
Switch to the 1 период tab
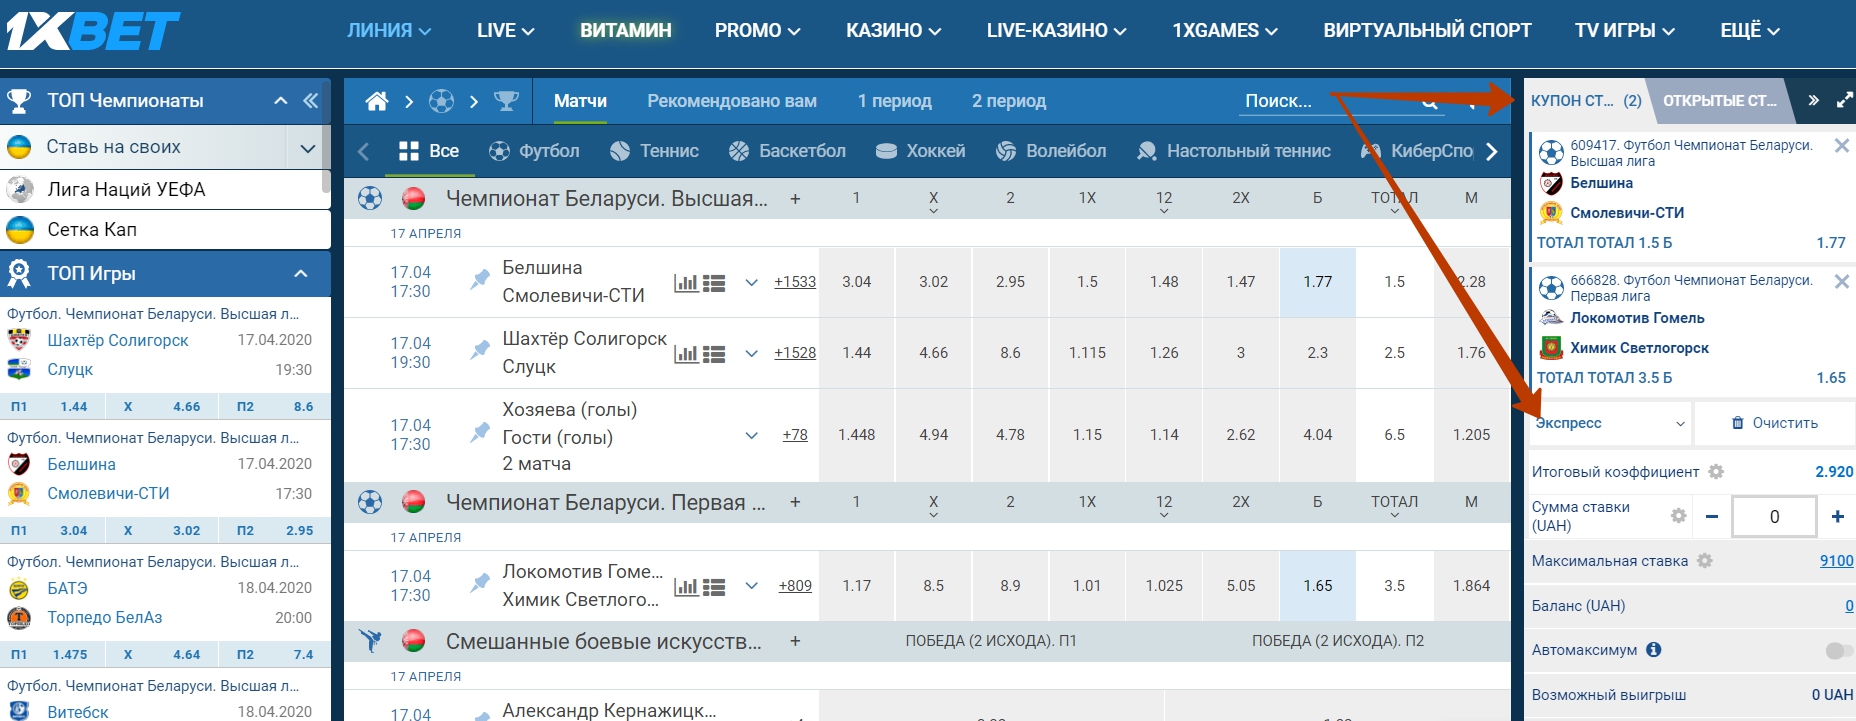[894, 101]
